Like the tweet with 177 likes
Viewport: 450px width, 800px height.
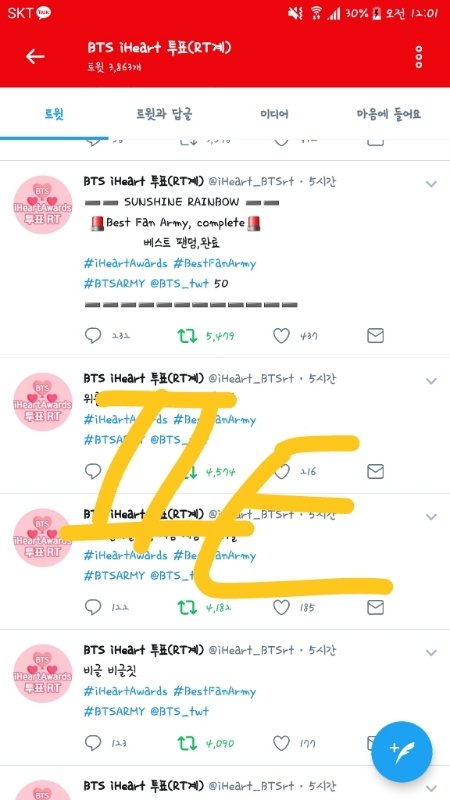point(281,743)
